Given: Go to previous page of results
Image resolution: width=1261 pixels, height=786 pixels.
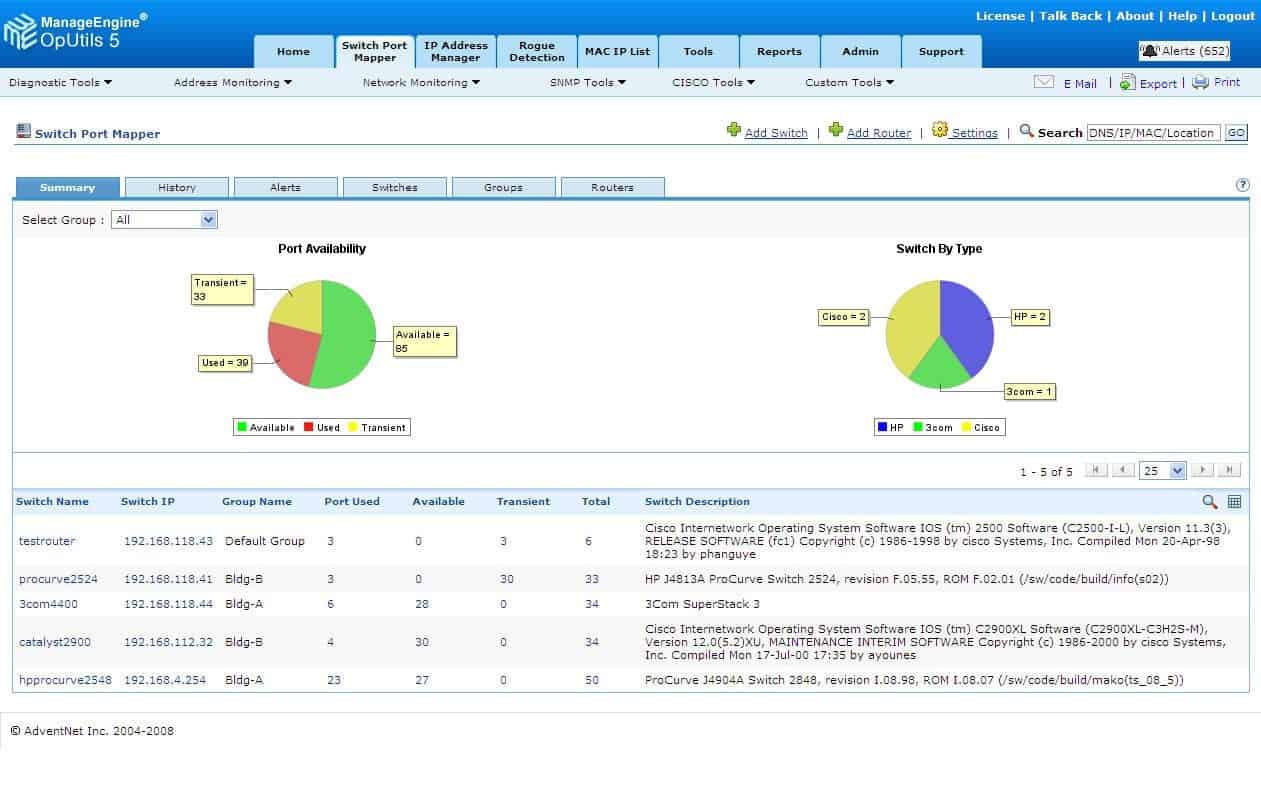Looking at the screenshot, I should click(x=1123, y=470).
